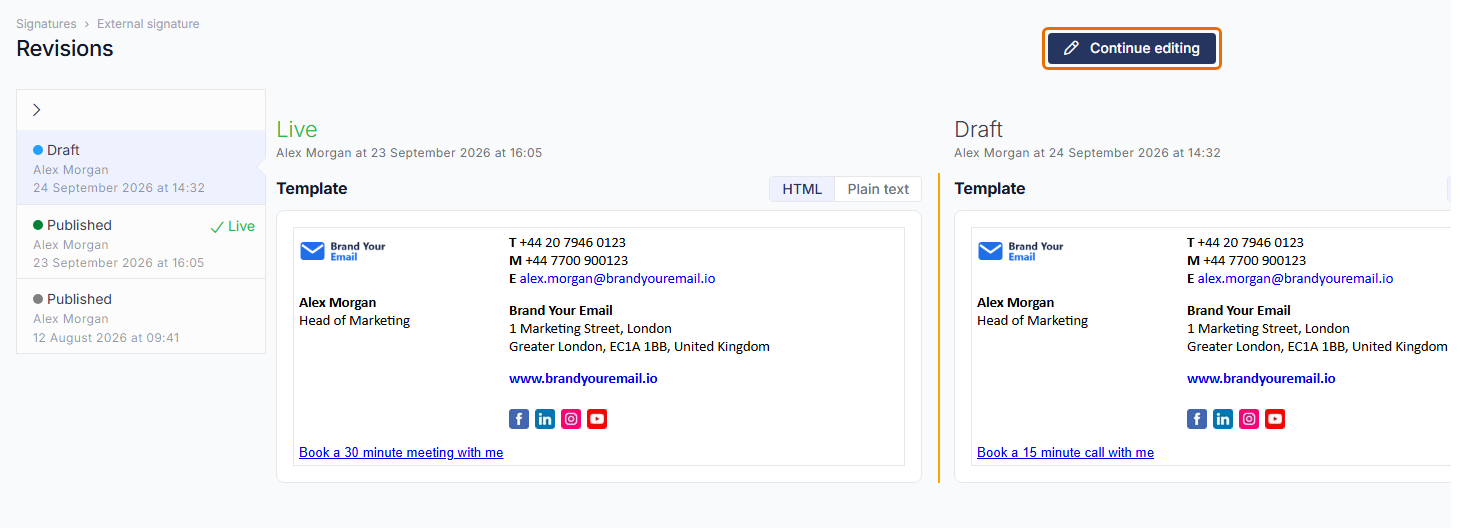
Task: Click Head of Marketing in Draft signature
Action: (1032, 321)
